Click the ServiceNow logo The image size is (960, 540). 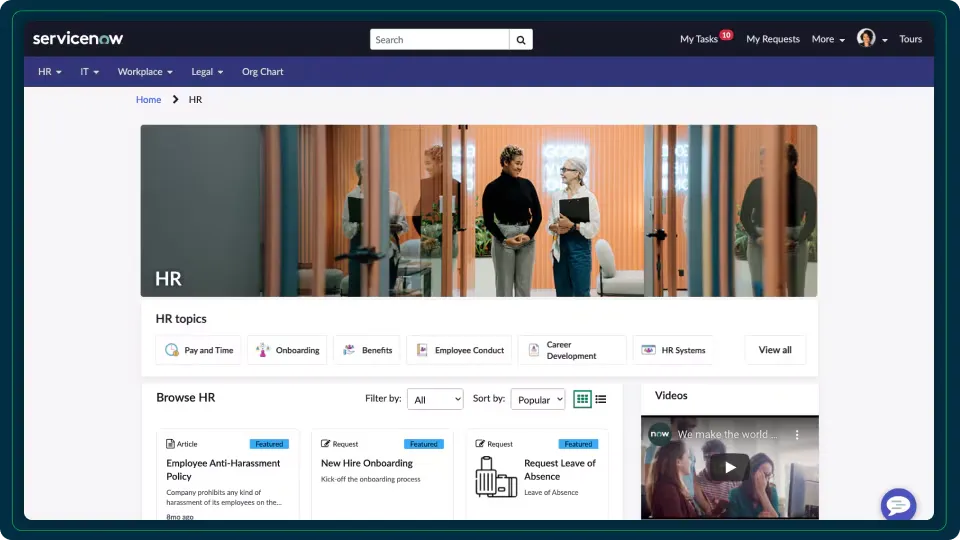pos(78,39)
